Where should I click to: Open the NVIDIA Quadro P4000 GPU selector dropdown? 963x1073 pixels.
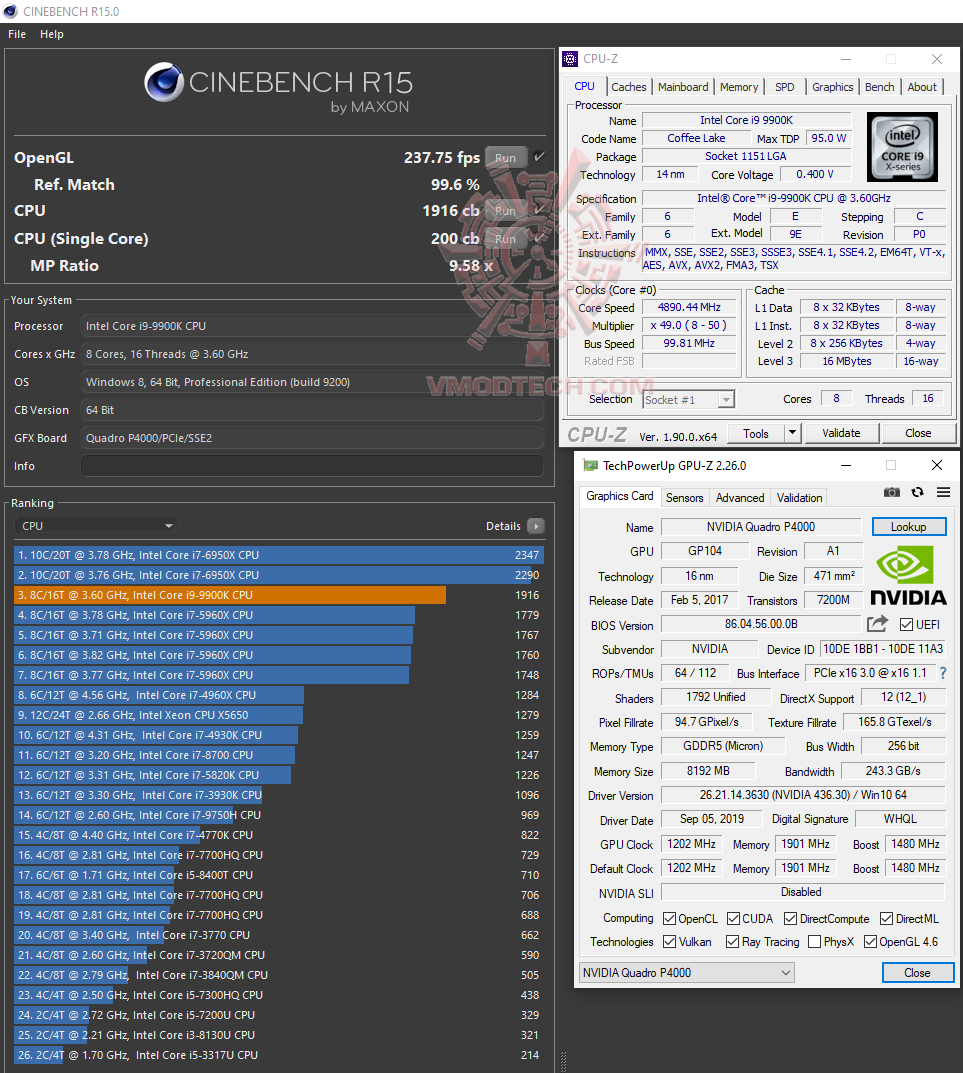pos(686,972)
